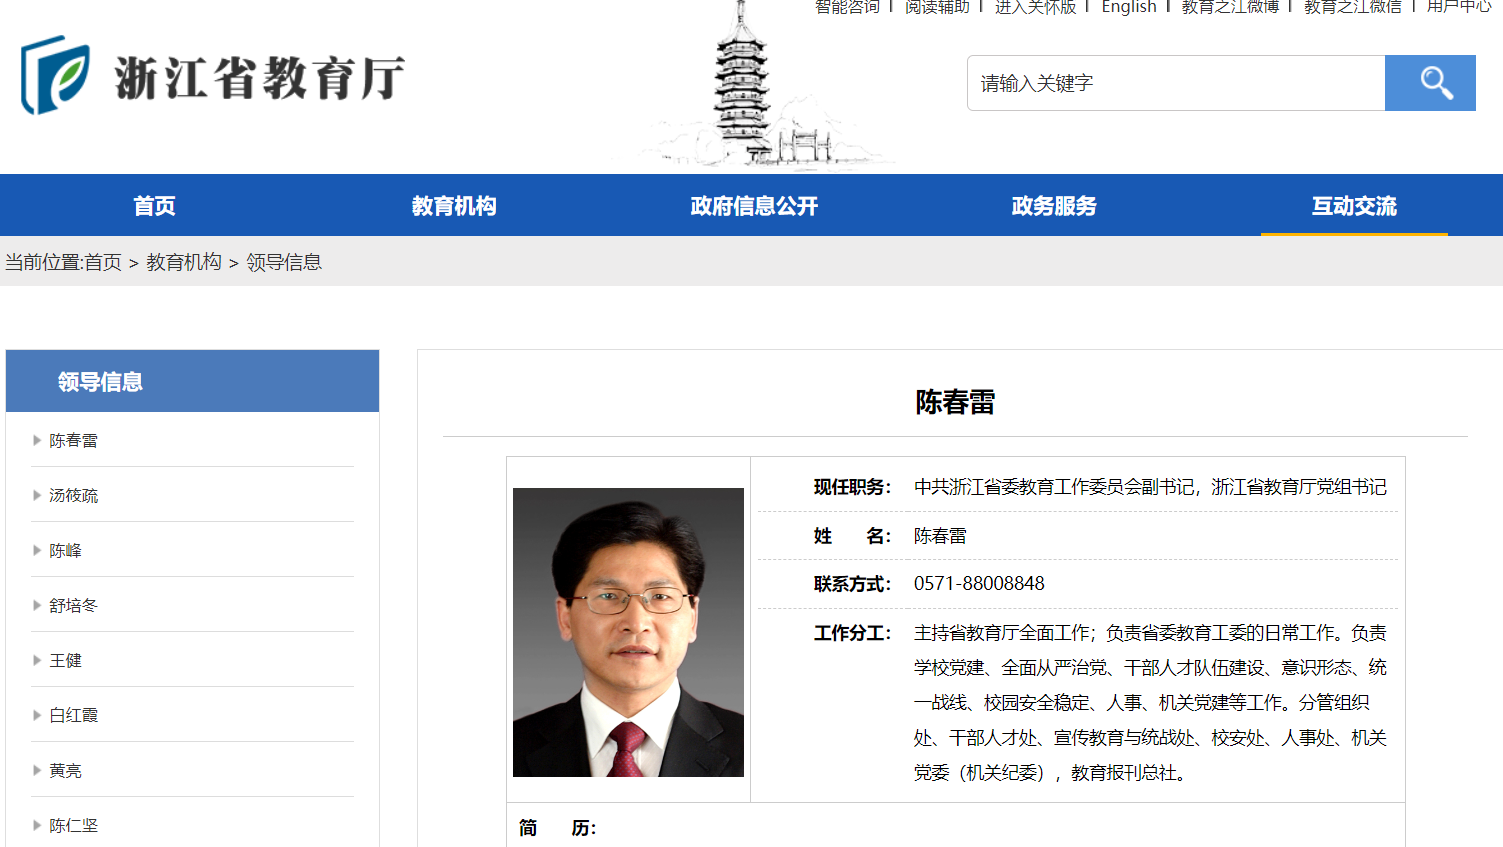Type in the 请输入关键字 search field
Image resolution: width=1503 pixels, height=847 pixels.
click(1175, 83)
